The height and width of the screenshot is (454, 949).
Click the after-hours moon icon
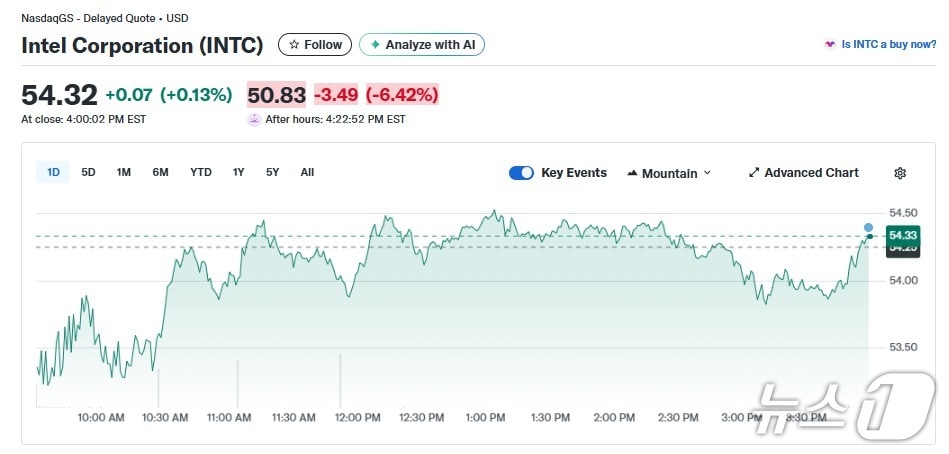point(255,119)
